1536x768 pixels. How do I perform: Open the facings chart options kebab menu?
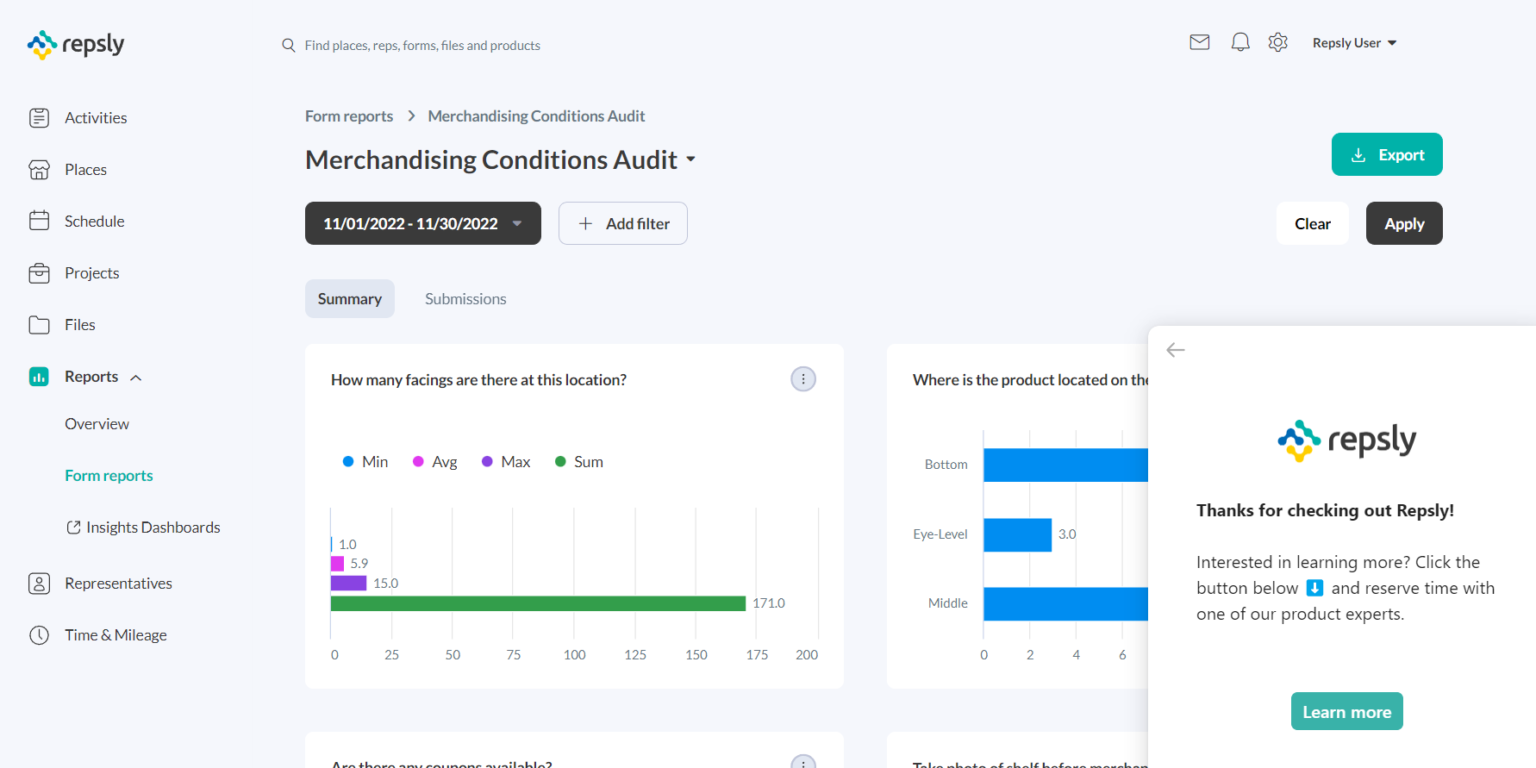pyautogui.click(x=803, y=379)
